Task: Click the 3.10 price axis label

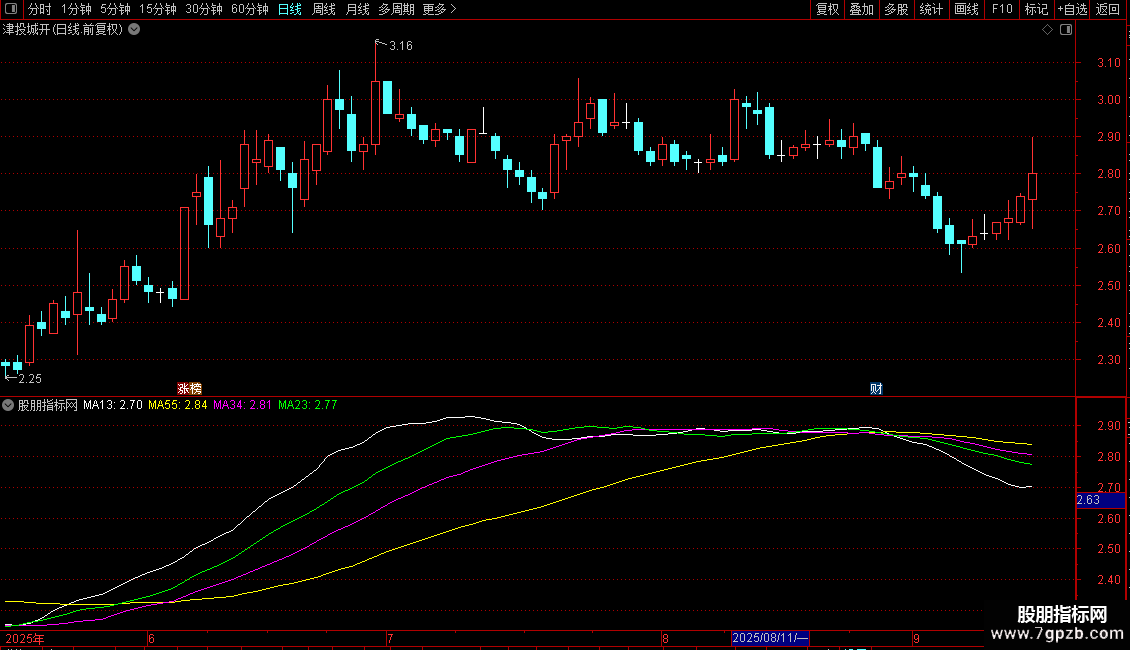Action: (x=1108, y=63)
